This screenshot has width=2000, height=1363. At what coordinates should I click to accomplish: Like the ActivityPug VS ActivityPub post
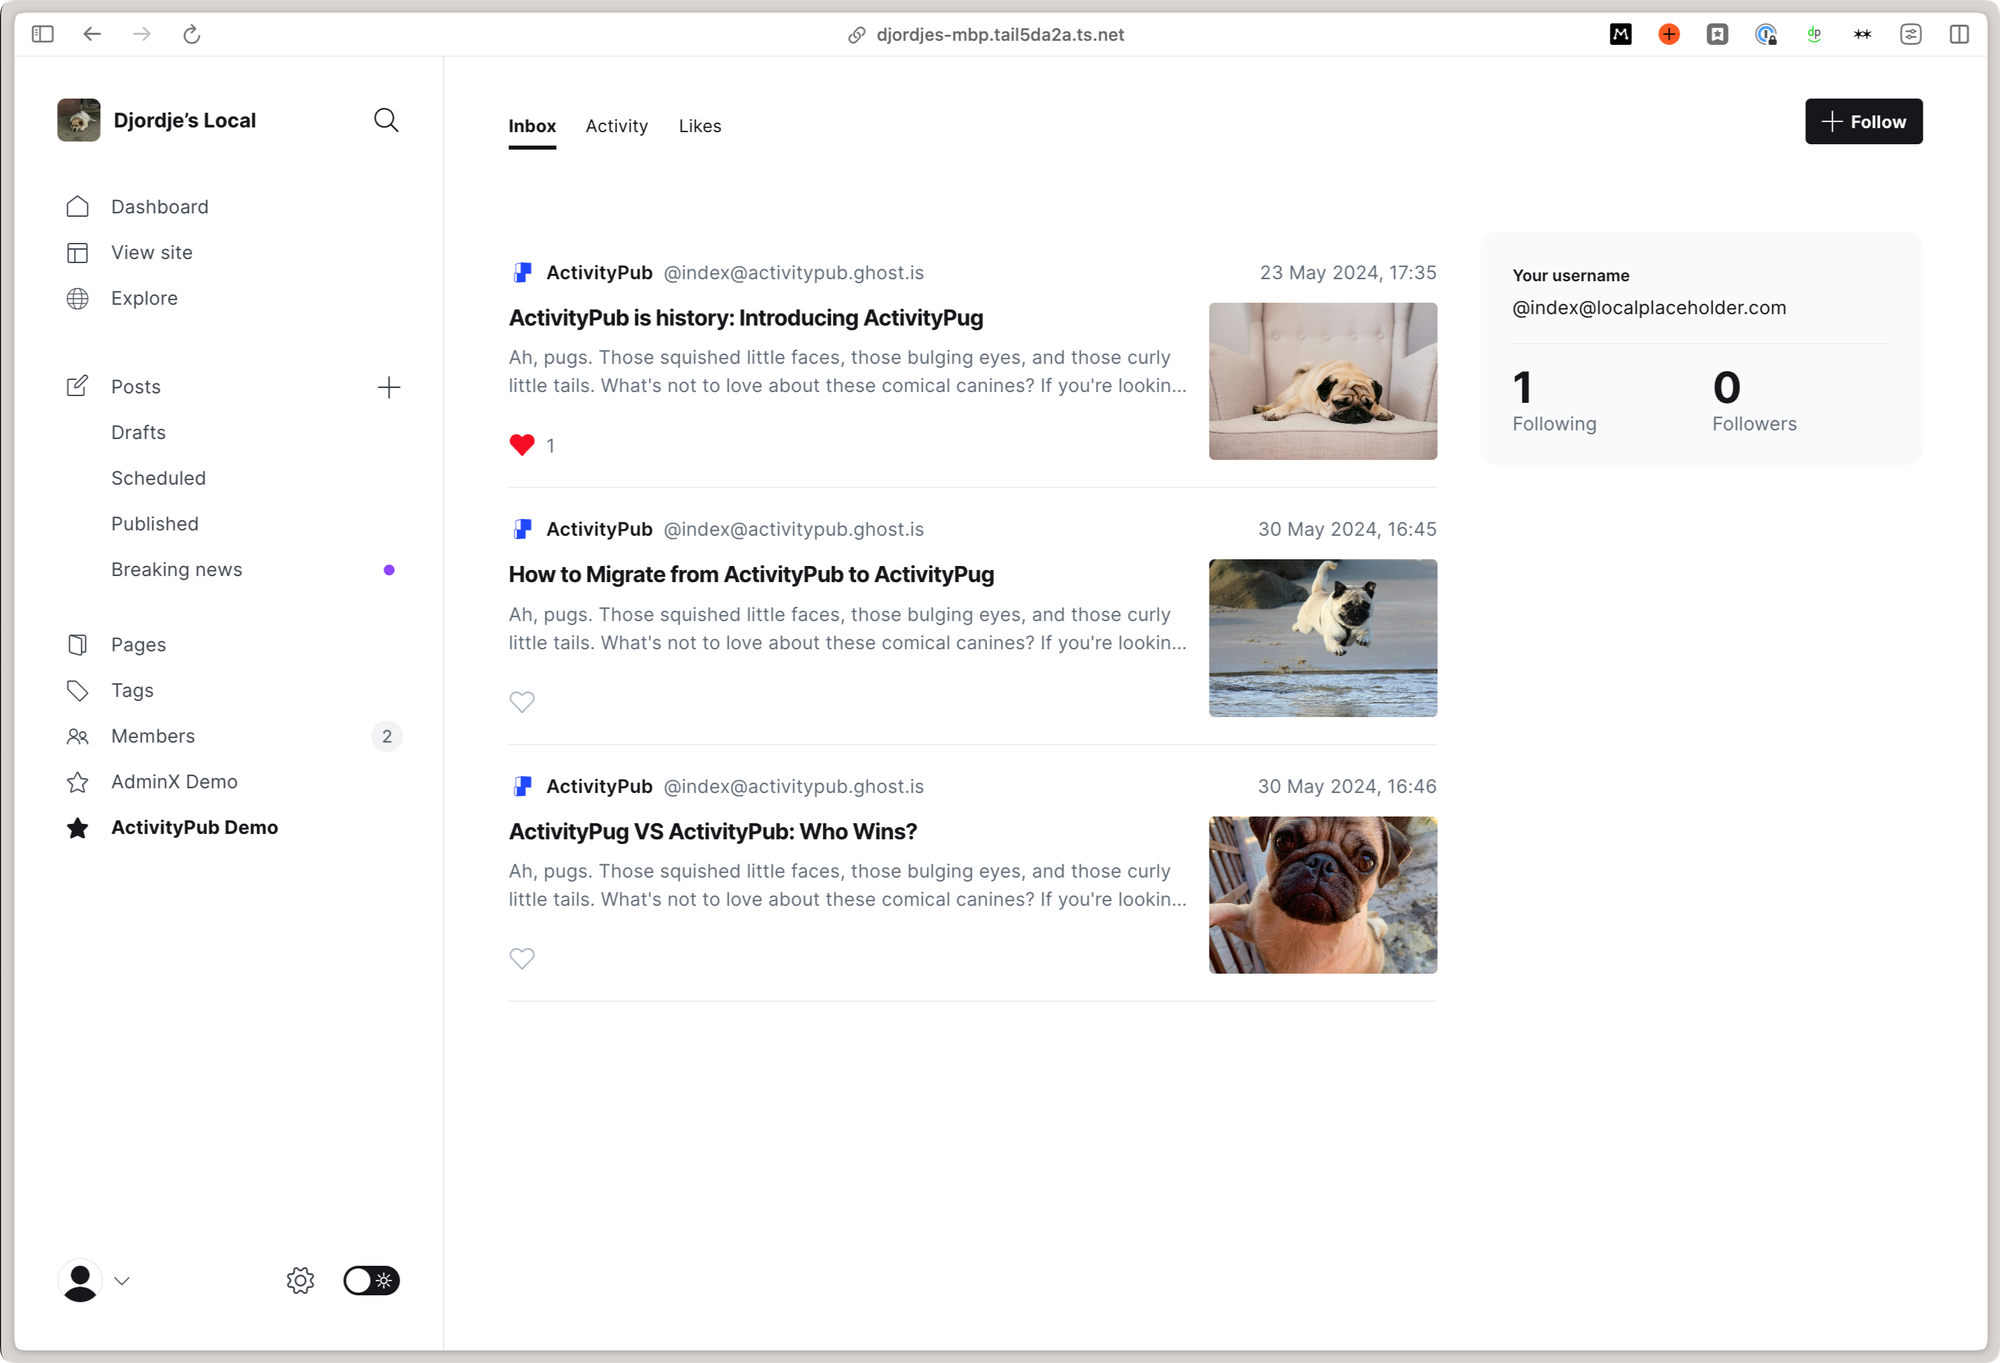522,958
